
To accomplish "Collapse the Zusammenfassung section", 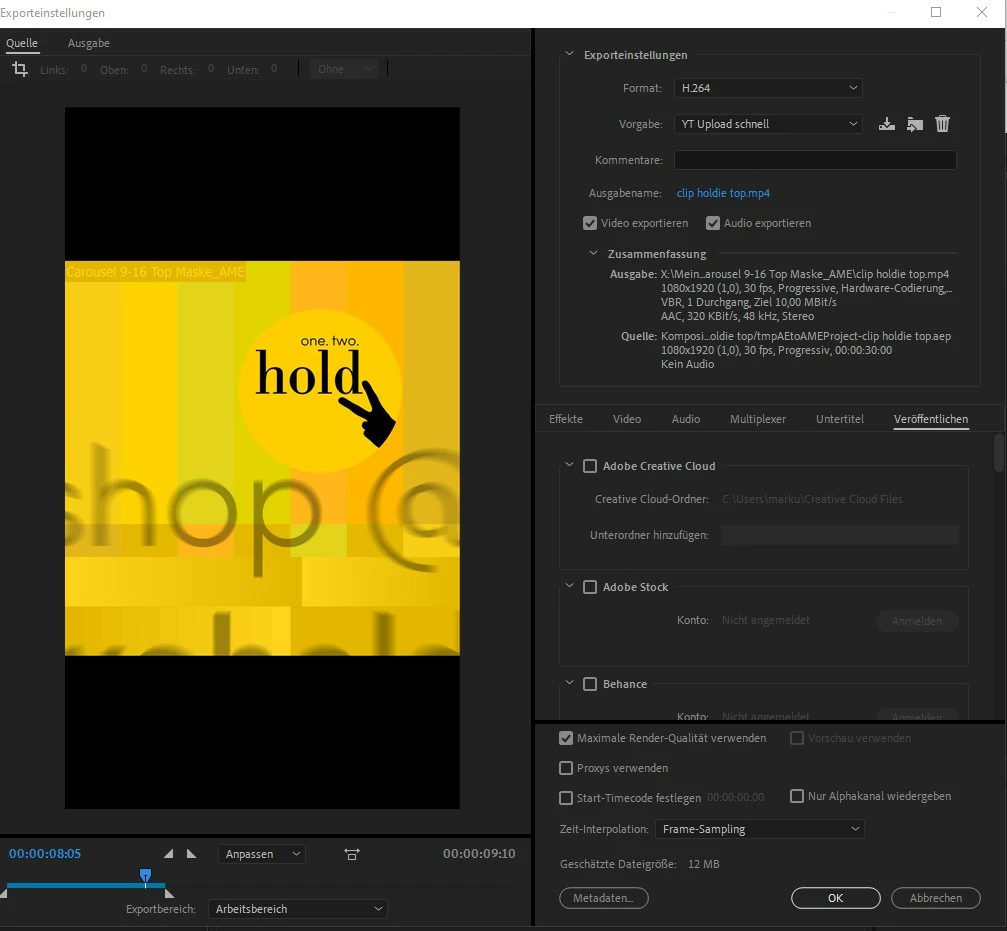I will point(593,254).
